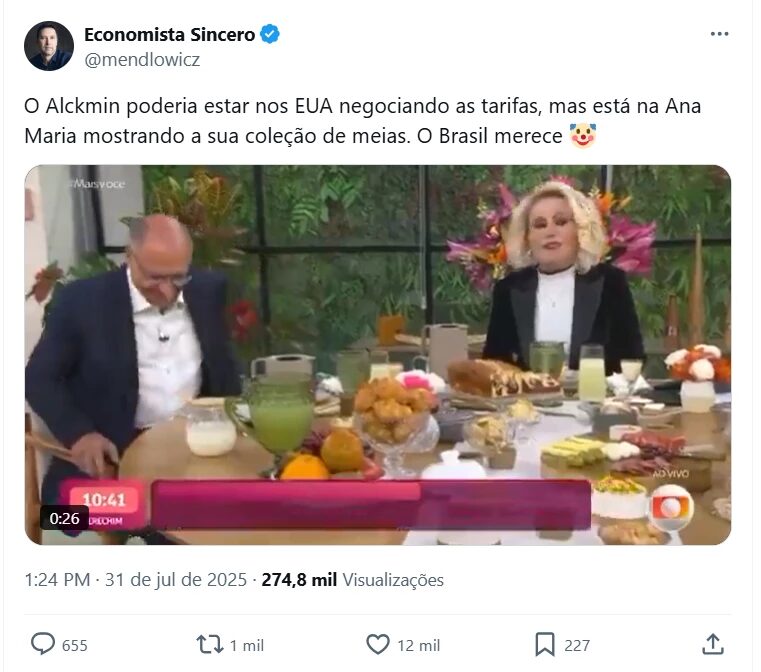The height and width of the screenshot is (672, 761).
Task: Click the 12 mil likes count
Action: click(x=418, y=645)
